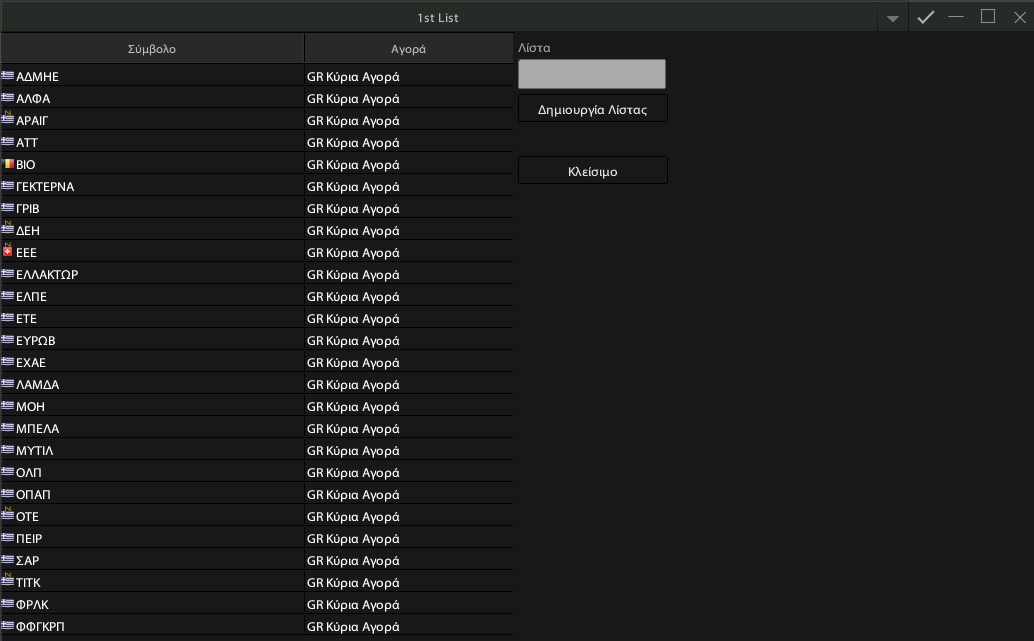Select the ΕΛΛΑΚΤΩΡ row
This screenshot has width=1034, height=641.
[x=257, y=274]
